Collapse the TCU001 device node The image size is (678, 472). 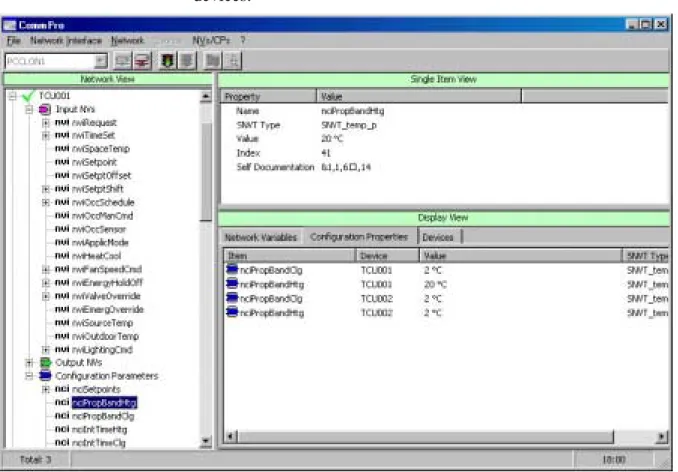click(13, 96)
